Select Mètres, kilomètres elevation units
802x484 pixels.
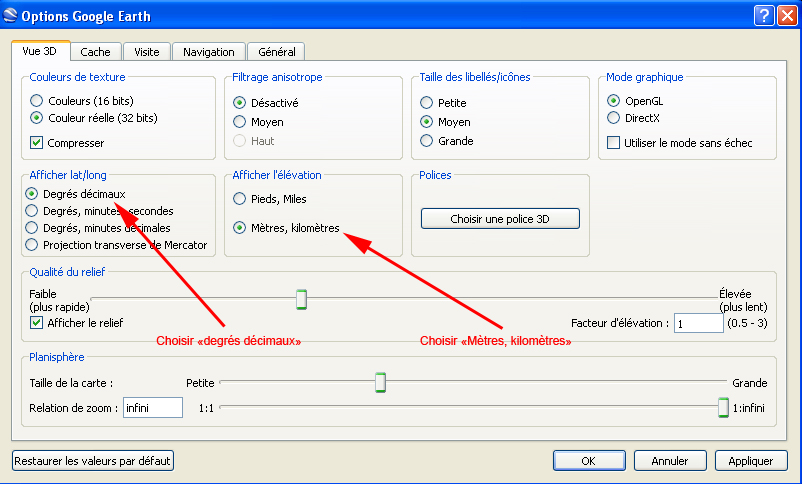pos(239,228)
